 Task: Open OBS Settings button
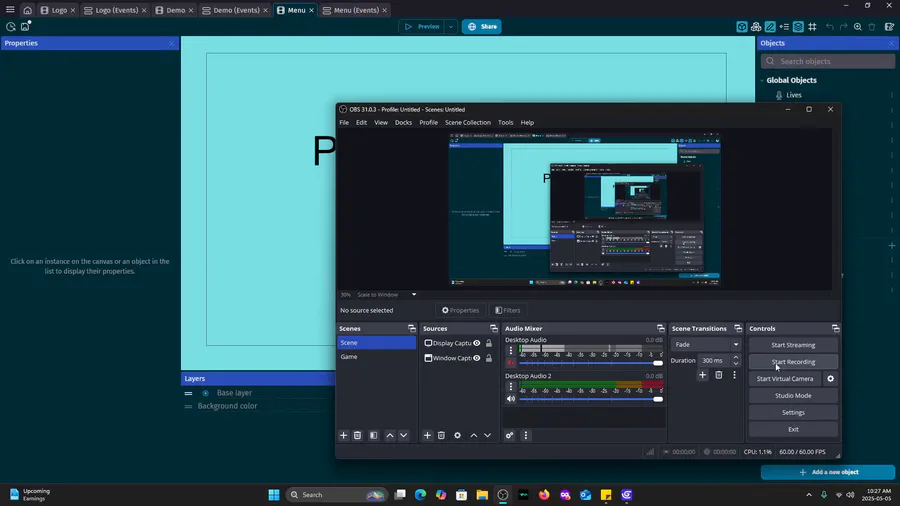793,412
